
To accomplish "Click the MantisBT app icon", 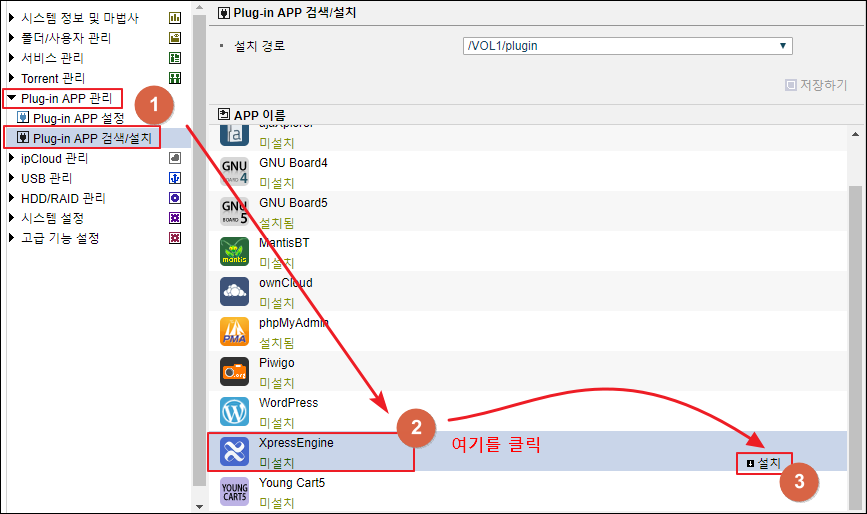I will (x=234, y=251).
